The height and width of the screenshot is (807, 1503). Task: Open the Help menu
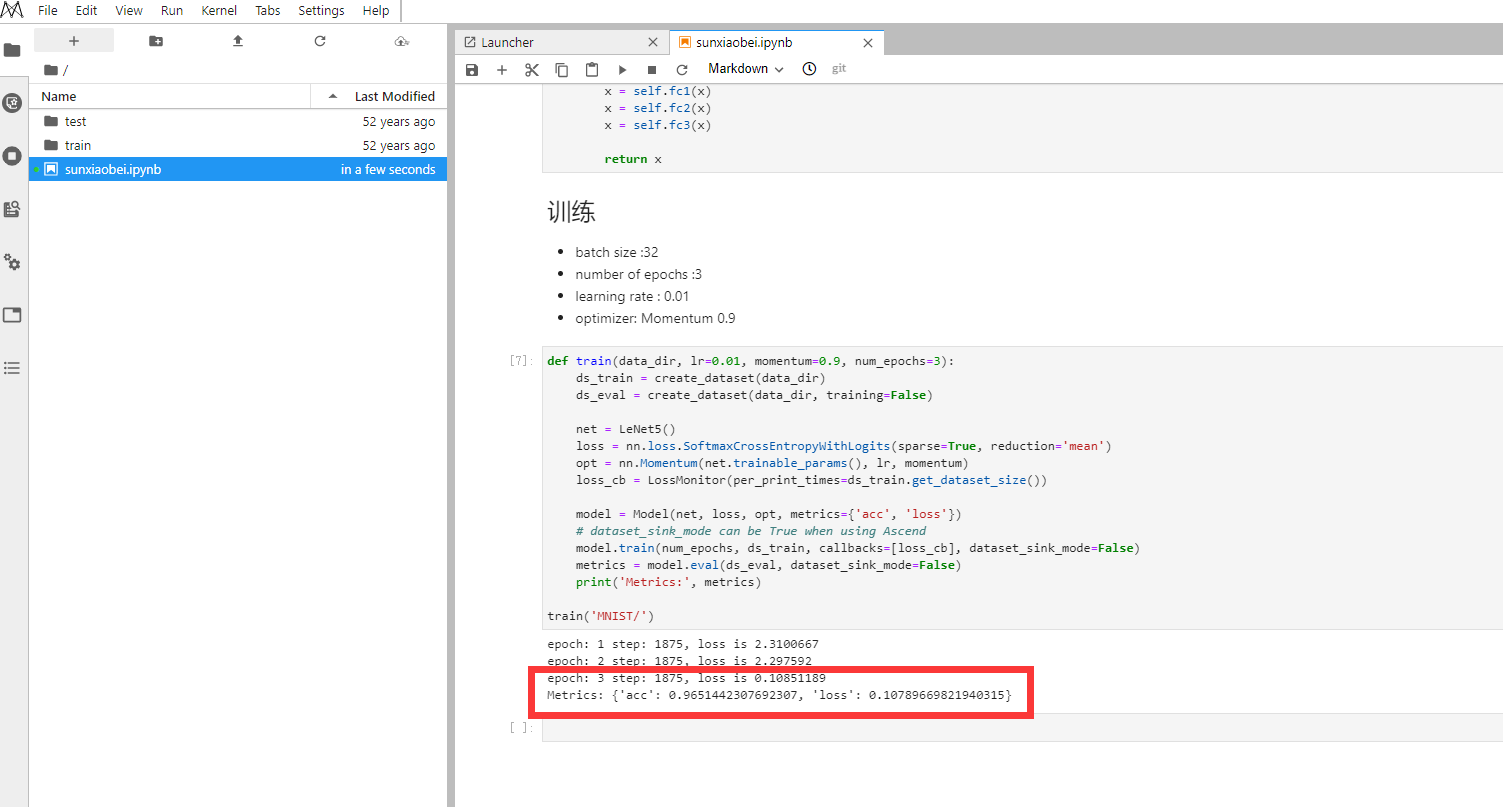376,10
